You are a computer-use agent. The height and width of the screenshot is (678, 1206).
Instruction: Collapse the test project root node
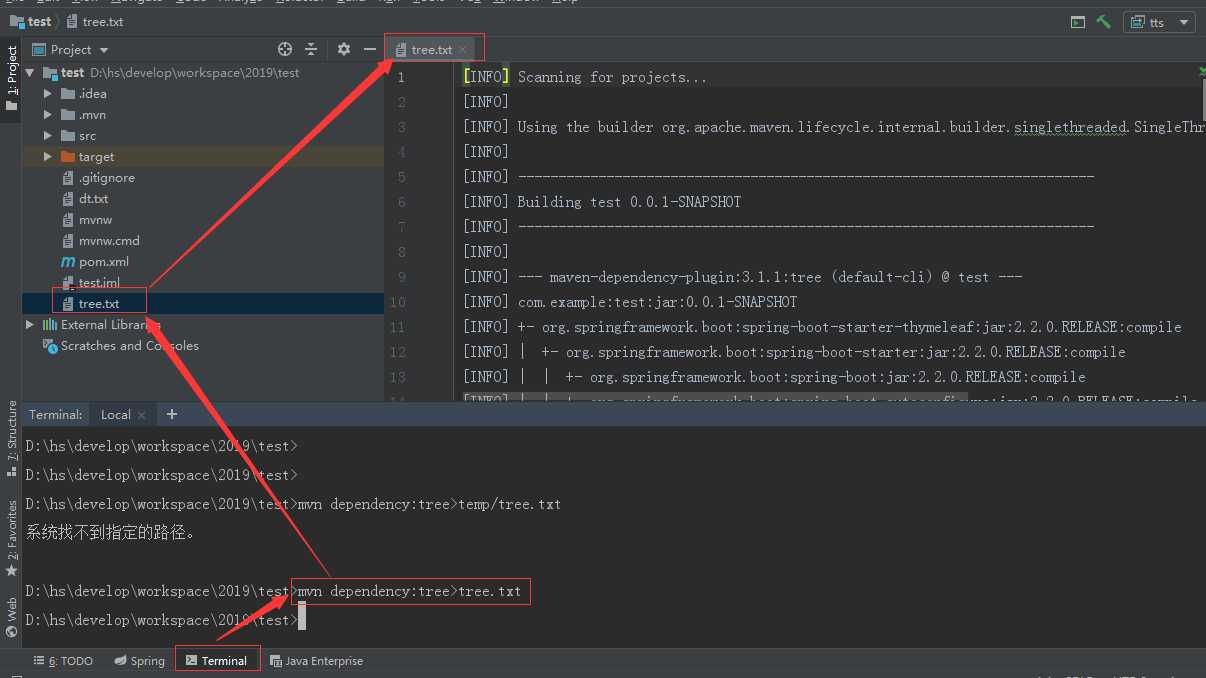(x=31, y=72)
